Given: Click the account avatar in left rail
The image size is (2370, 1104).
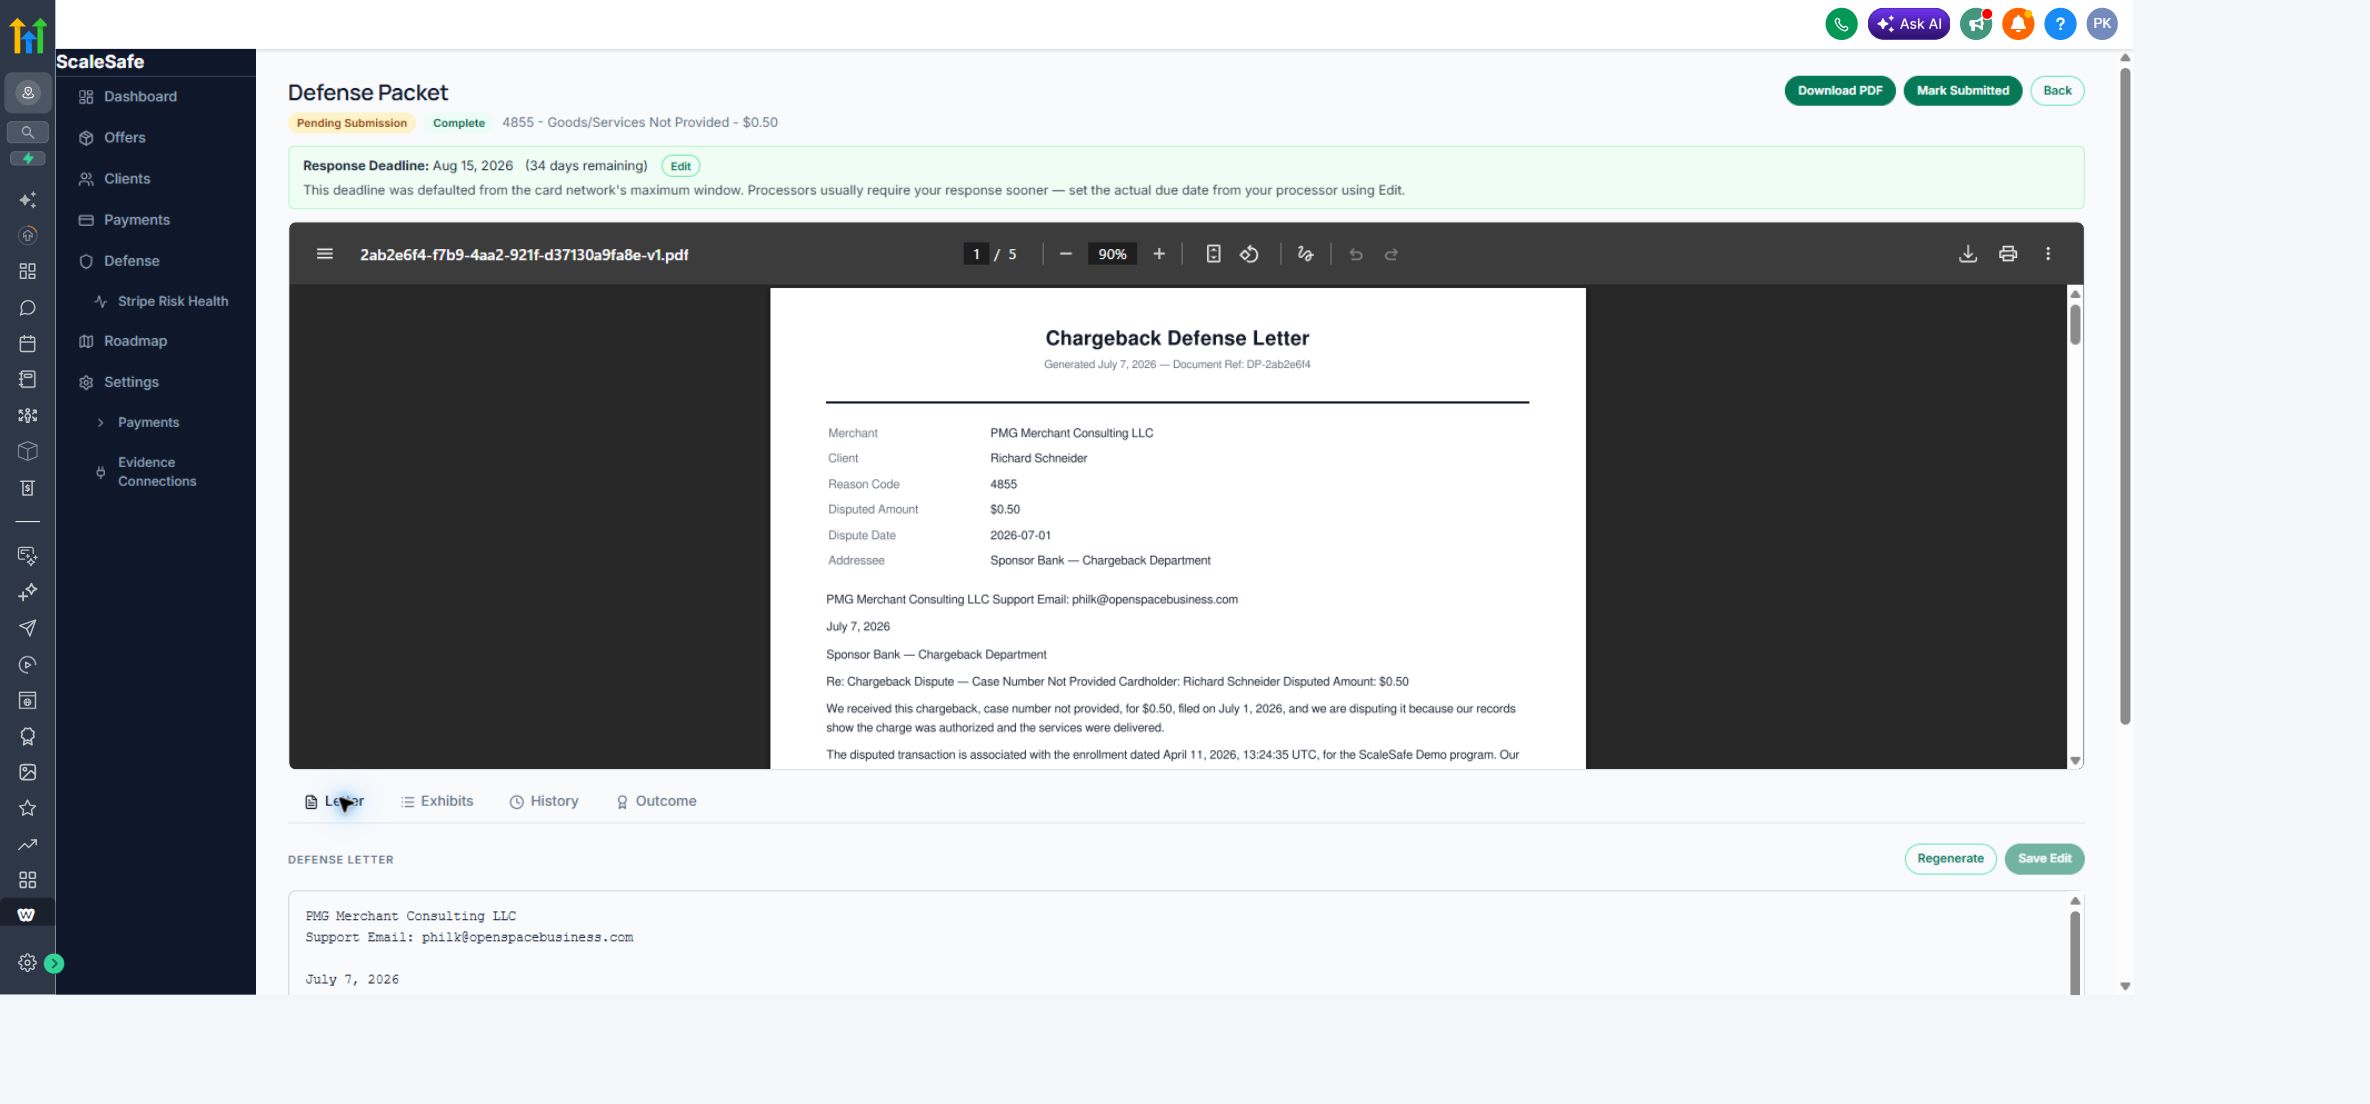Looking at the screenshot, I should click(28, 92).
